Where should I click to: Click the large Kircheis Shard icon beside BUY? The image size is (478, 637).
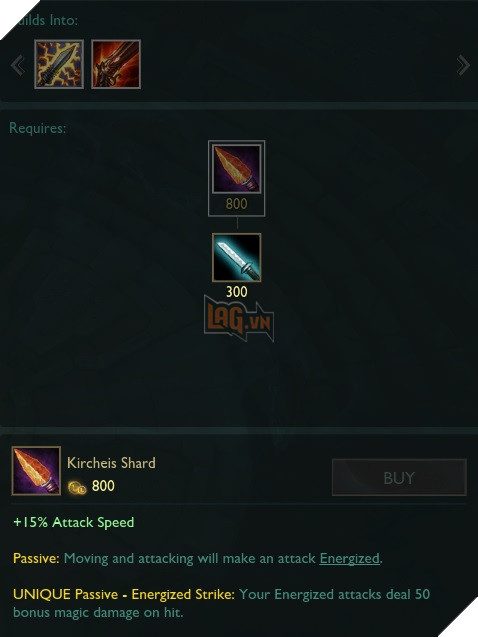pyautogui.click(x=36, y=470)
